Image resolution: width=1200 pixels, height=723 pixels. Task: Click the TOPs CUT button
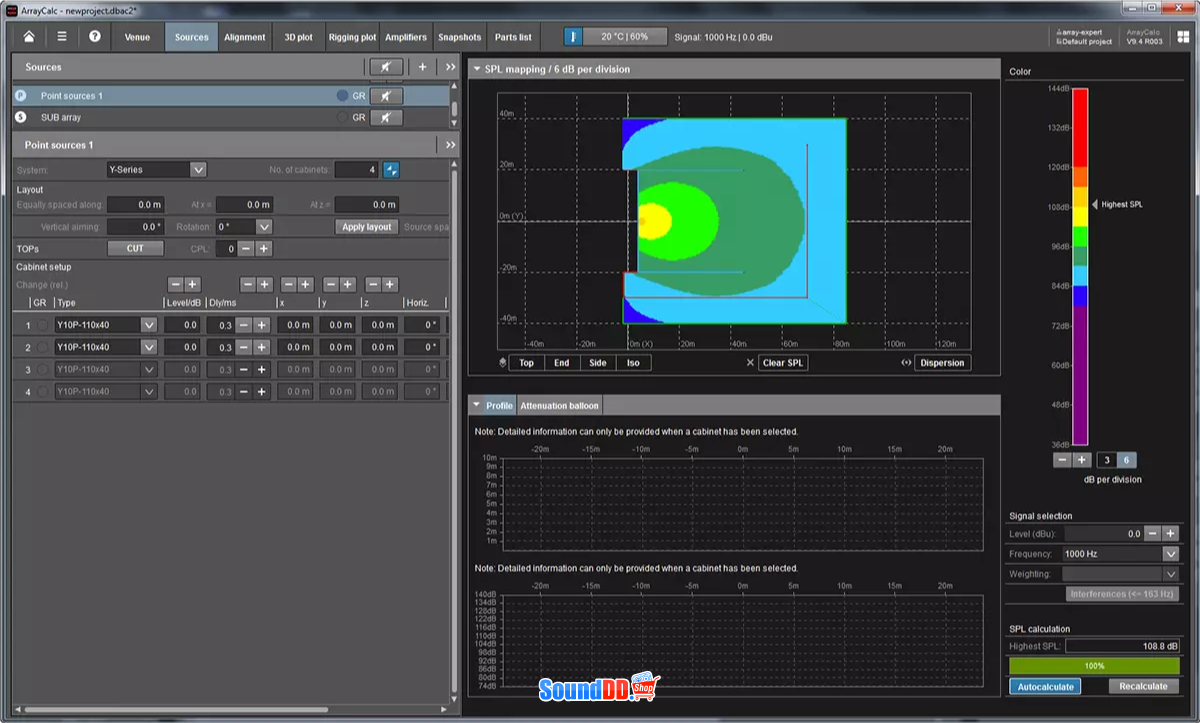pyautogui.click(x=135, y=248)
